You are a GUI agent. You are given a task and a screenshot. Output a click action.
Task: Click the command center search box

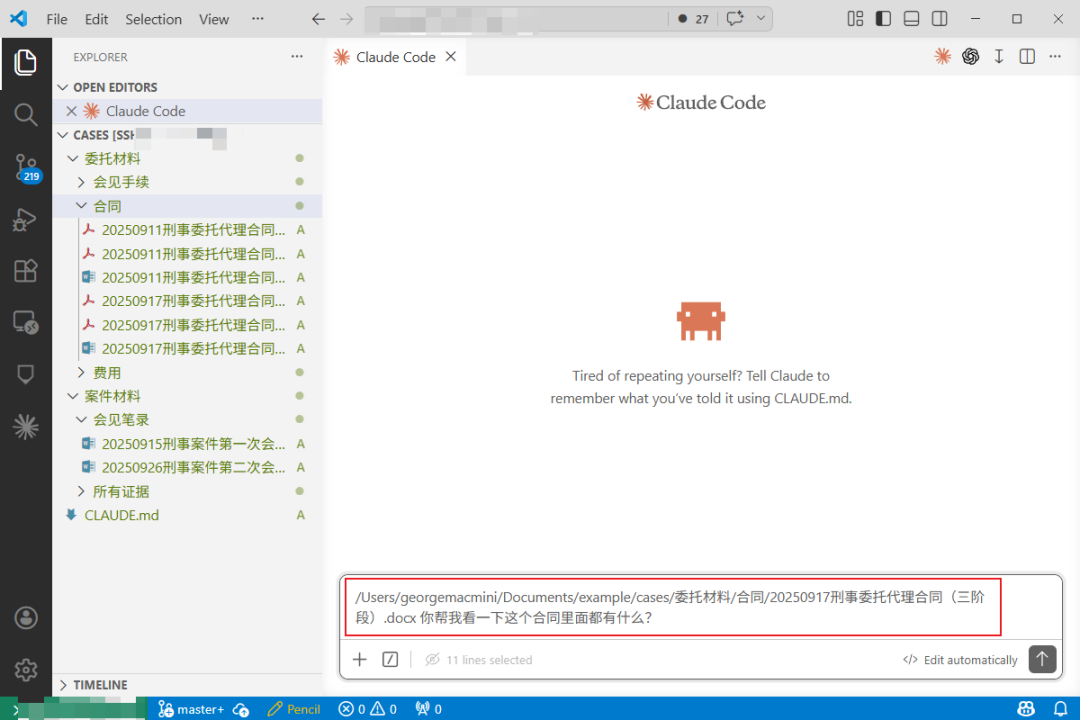[517, 19]
